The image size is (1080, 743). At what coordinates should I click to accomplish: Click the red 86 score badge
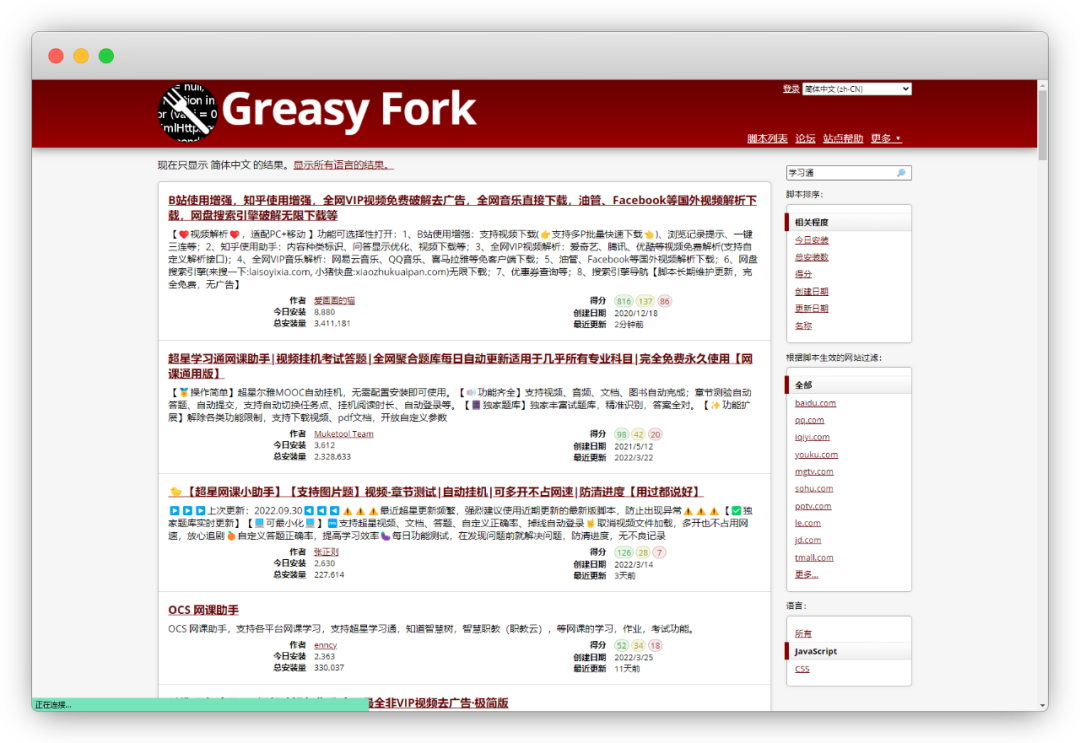click(x=665, y=301)
